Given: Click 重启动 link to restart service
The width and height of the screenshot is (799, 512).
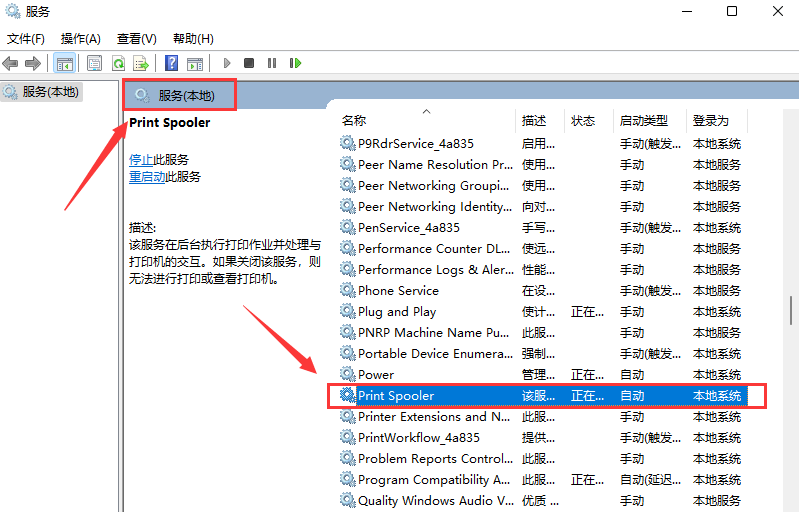Looking at the screenshot, I should coord(147,177).
